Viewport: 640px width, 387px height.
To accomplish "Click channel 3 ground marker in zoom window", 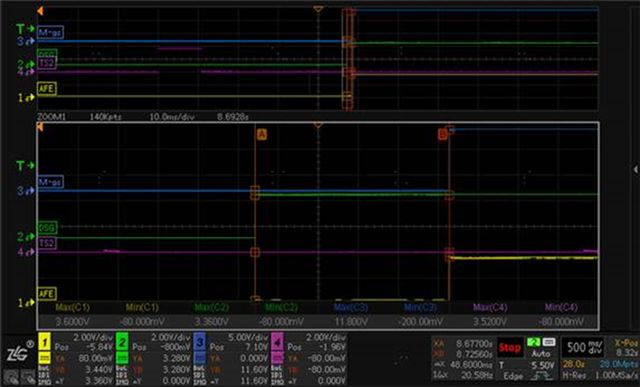I will [26, 191].
